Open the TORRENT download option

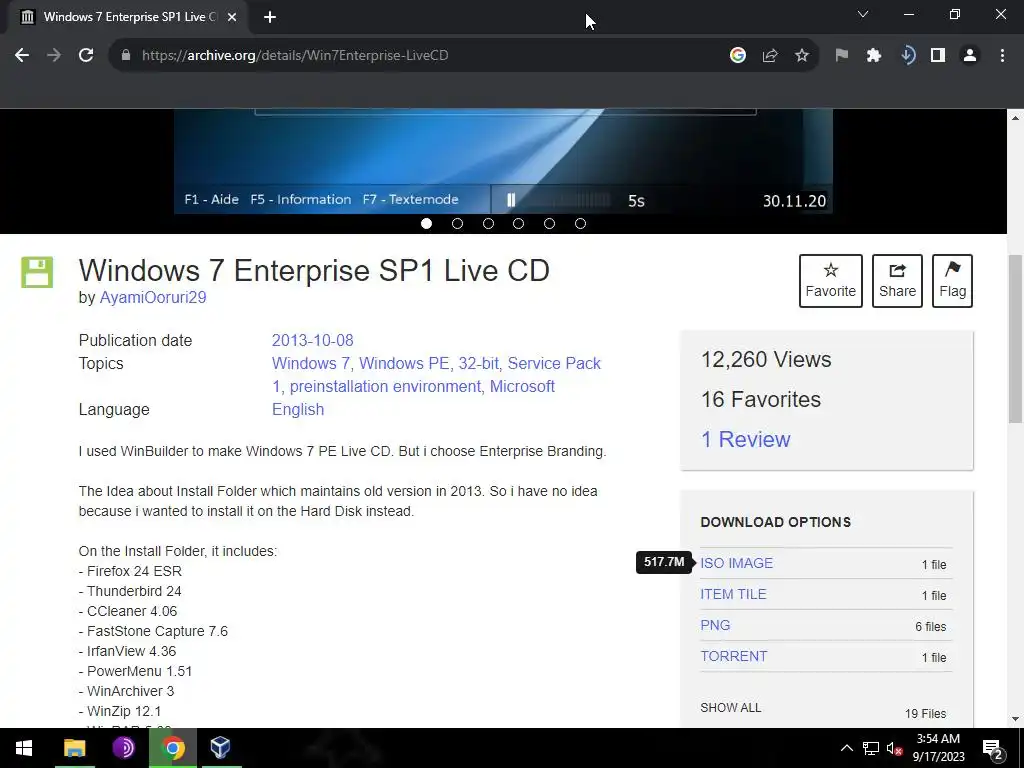734,656
